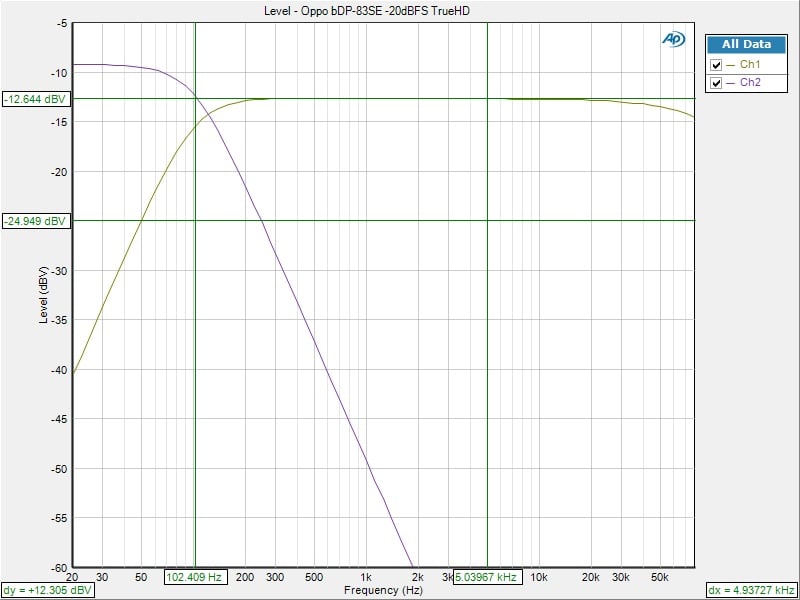Select the Ch2 legend label text
The image size is (800, 600).
click(750, 83)
